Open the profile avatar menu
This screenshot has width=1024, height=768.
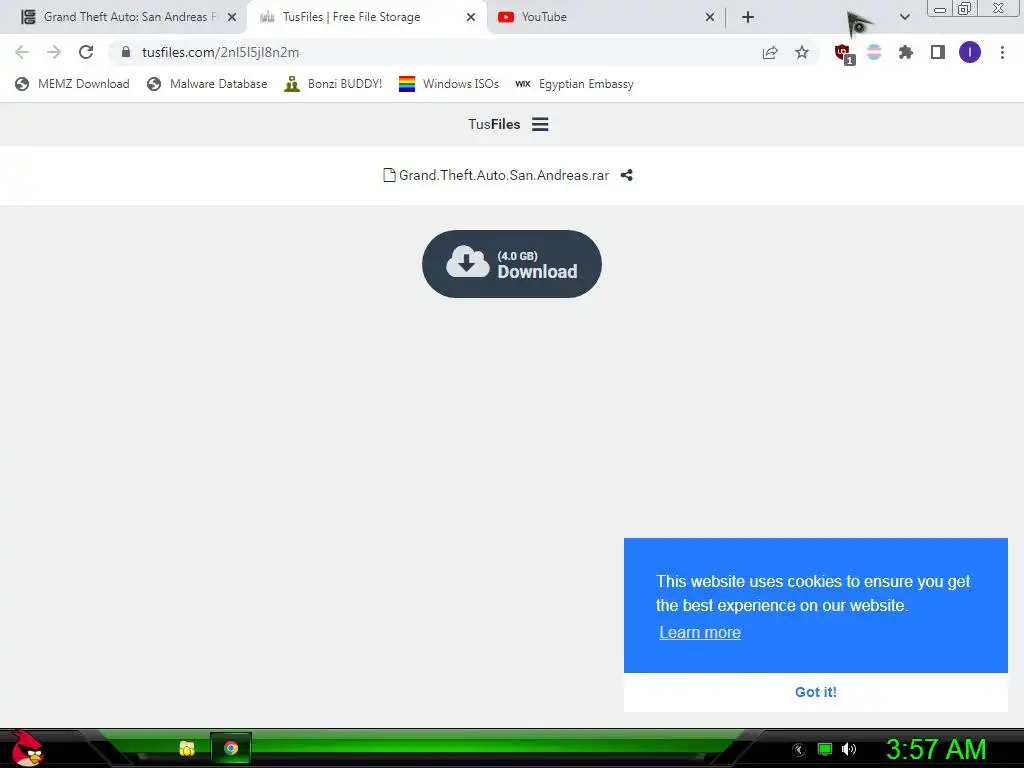click(970, 52)
